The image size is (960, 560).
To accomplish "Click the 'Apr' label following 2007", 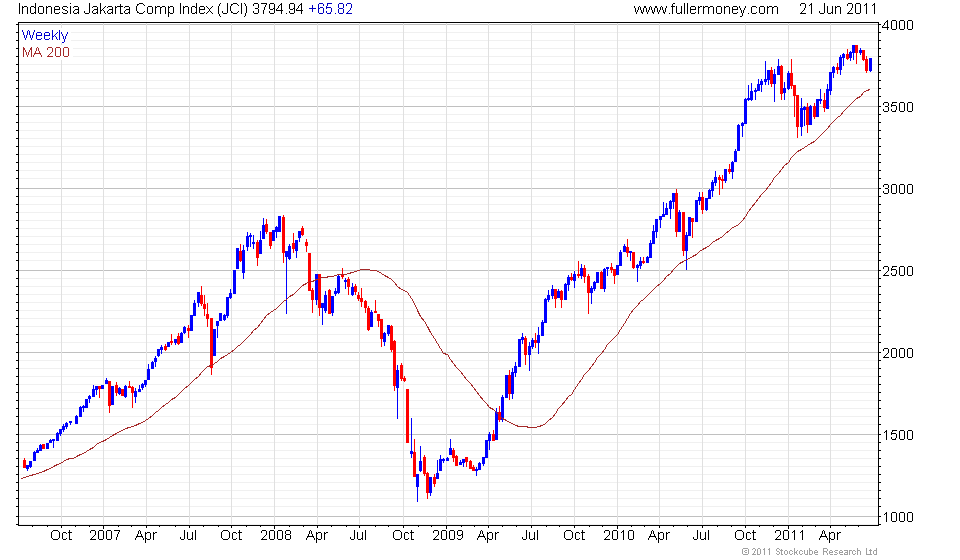I will (x=146, y=536).
